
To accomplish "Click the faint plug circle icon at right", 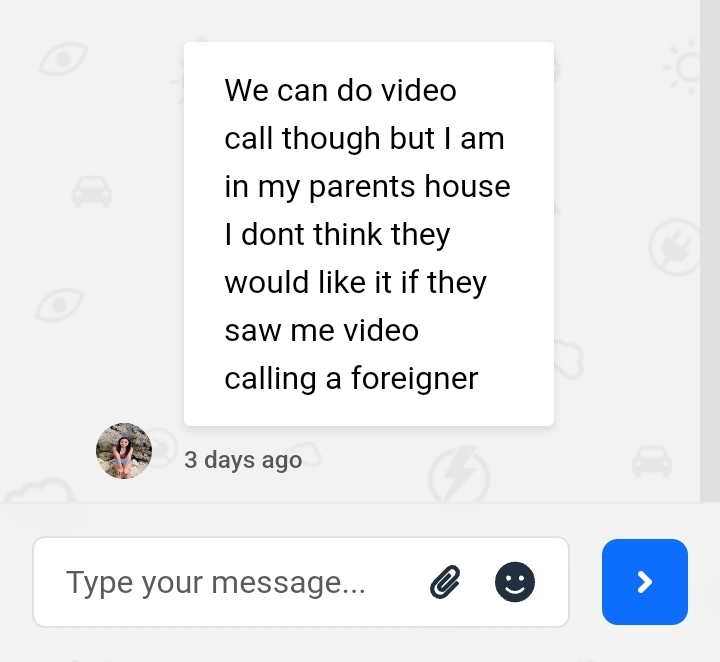I will [x=675, y=247].
